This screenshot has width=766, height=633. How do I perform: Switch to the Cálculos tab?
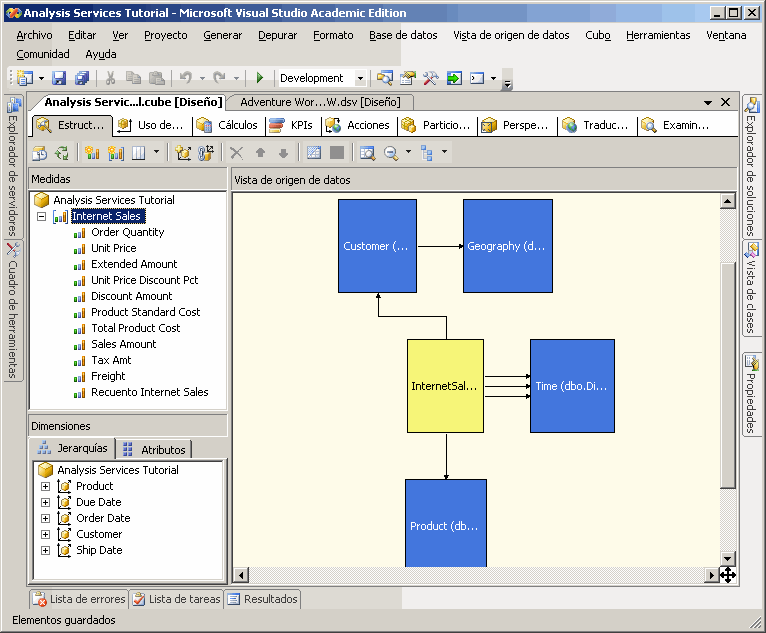pyautogui.click(x=227, y=126)
